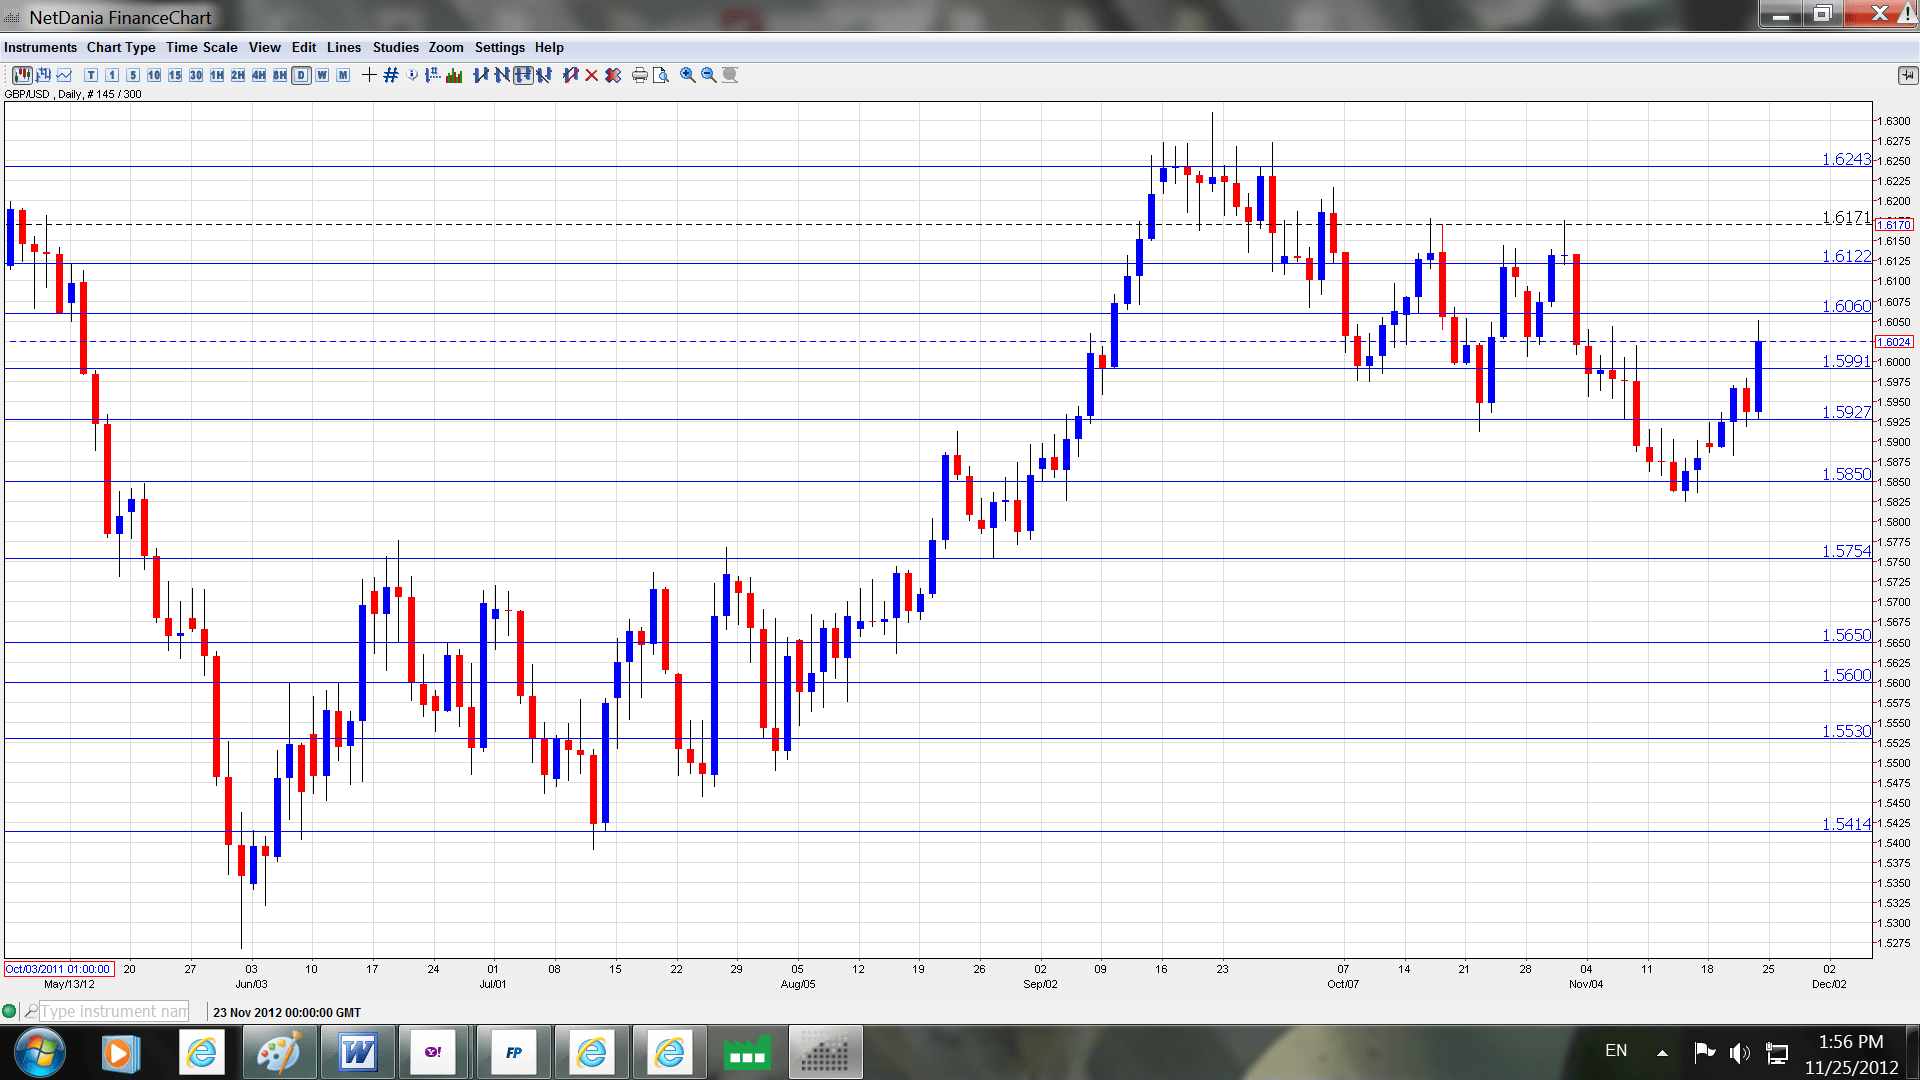Switch to 4H time scale
Image resolution: width=1920 pixels, height=1080 pixels.
(x=259, y=75)
